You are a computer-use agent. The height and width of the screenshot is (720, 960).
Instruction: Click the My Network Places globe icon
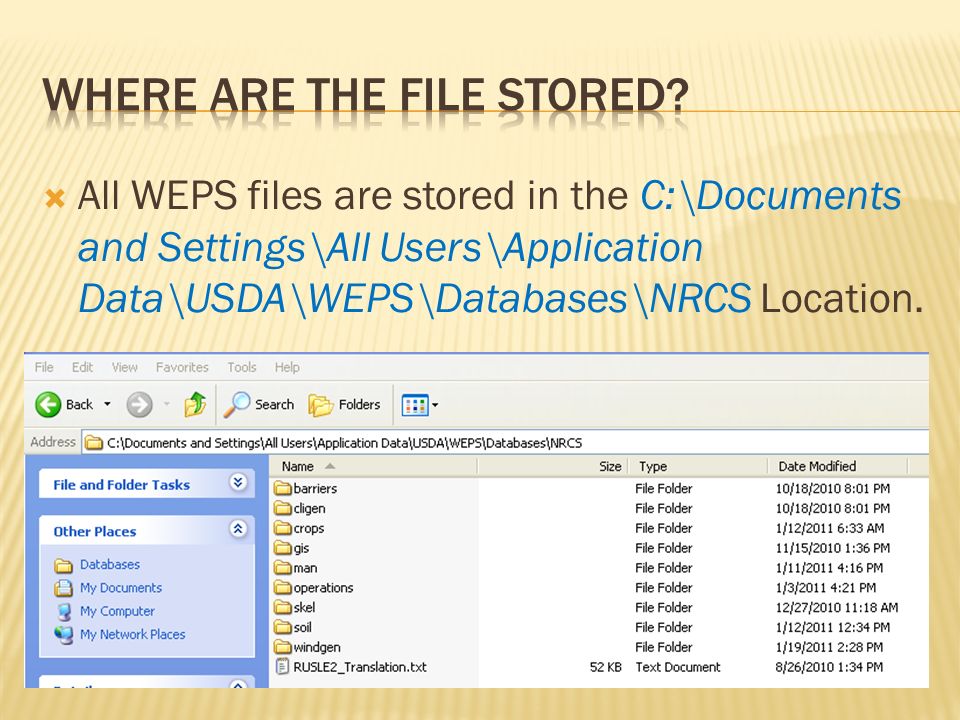(63, 635)
